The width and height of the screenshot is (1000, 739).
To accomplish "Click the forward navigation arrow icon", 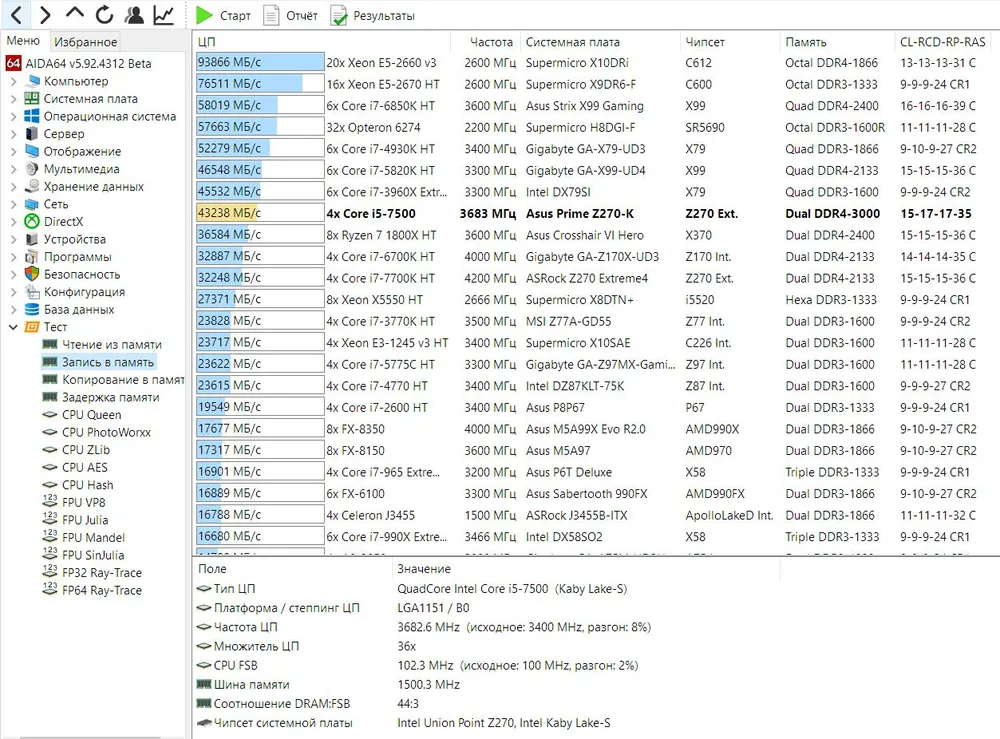I will [45, 15].
